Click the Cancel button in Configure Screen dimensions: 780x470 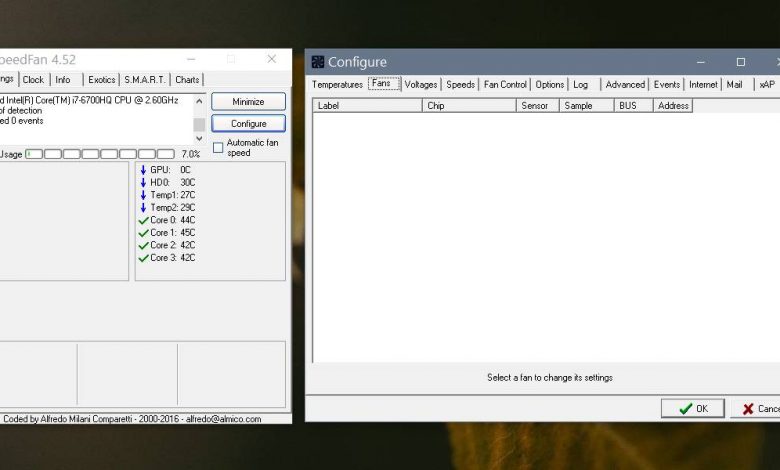[x=756, y=409]
